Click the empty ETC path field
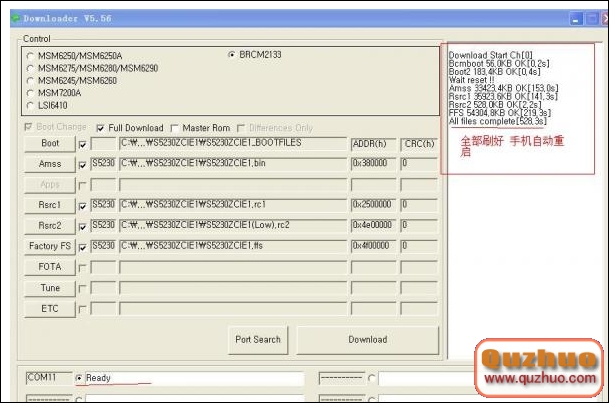This screenshot has width=609, height=403. click(233, 309)
